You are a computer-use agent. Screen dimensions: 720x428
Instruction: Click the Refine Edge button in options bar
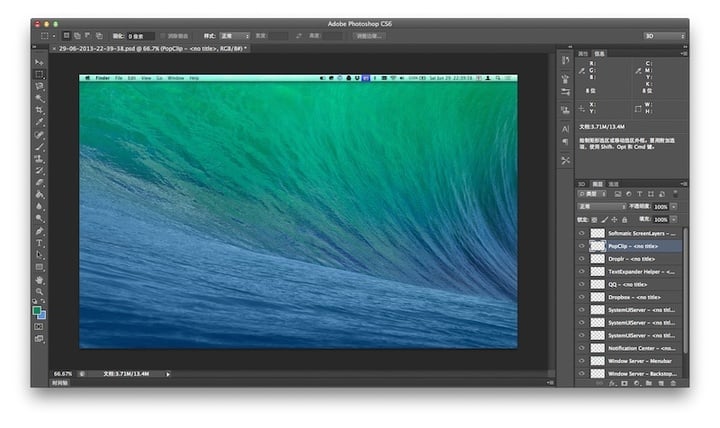point(369,35)
